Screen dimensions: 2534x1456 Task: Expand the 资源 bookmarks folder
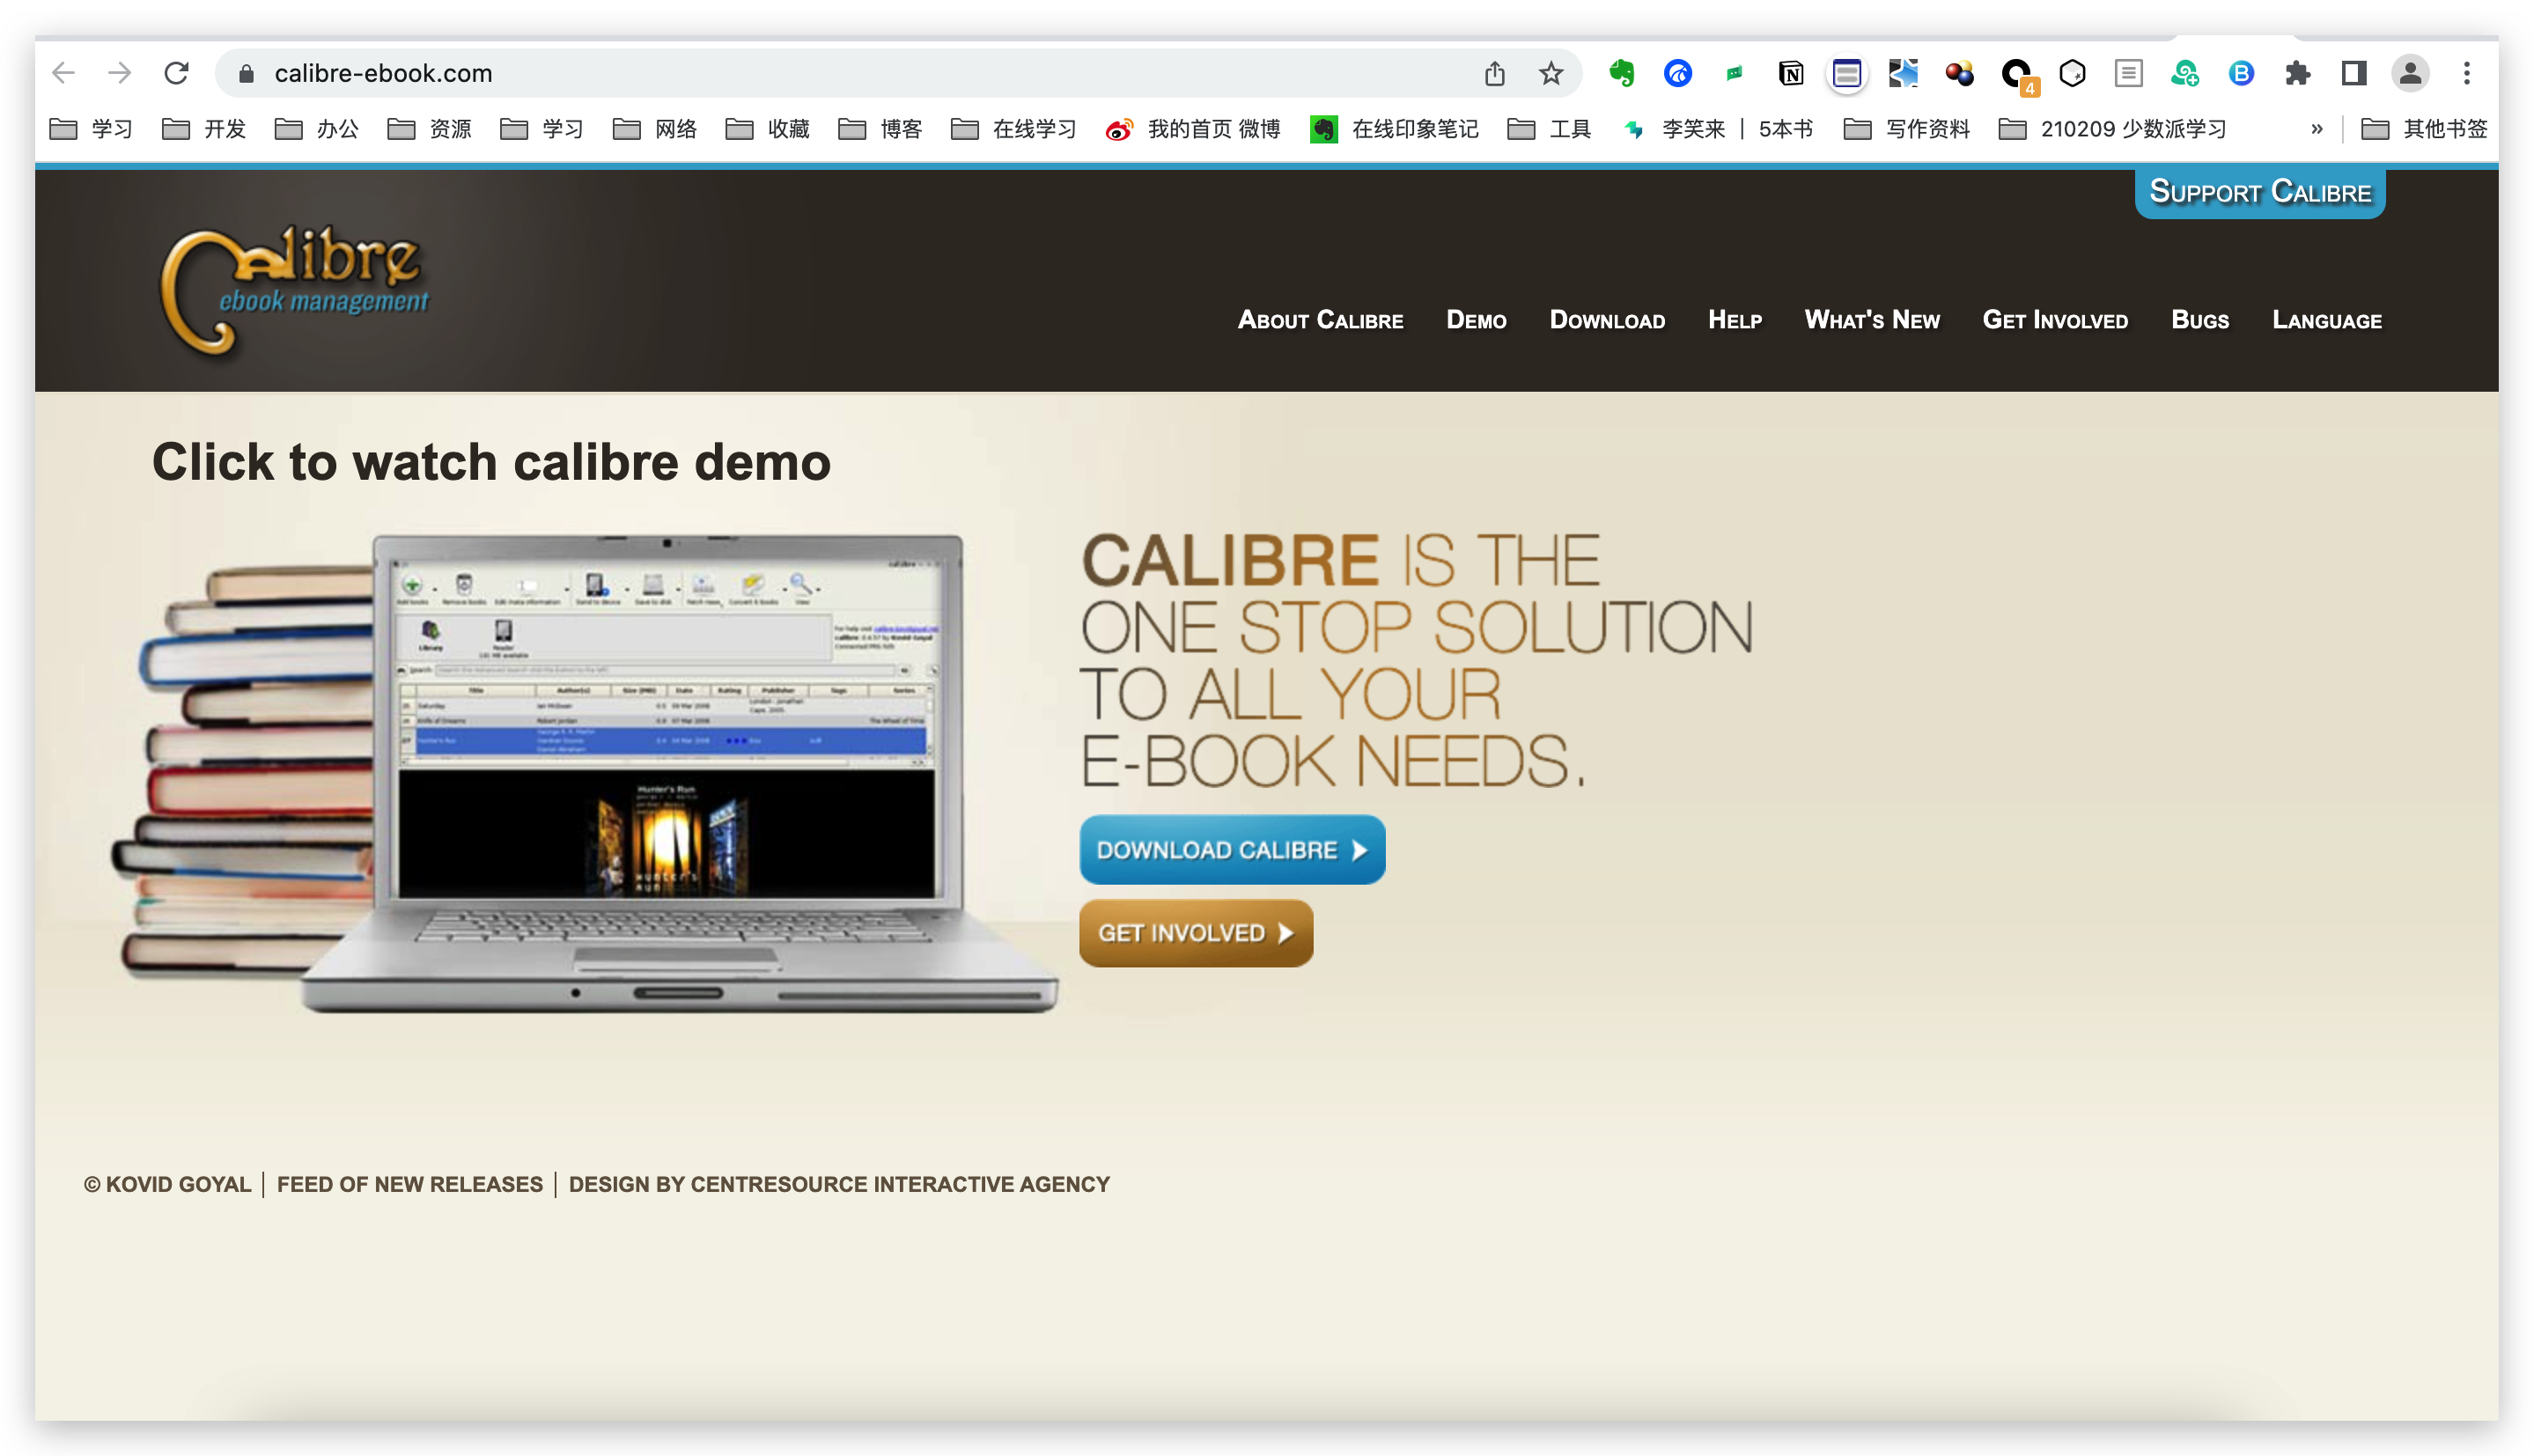429,129
